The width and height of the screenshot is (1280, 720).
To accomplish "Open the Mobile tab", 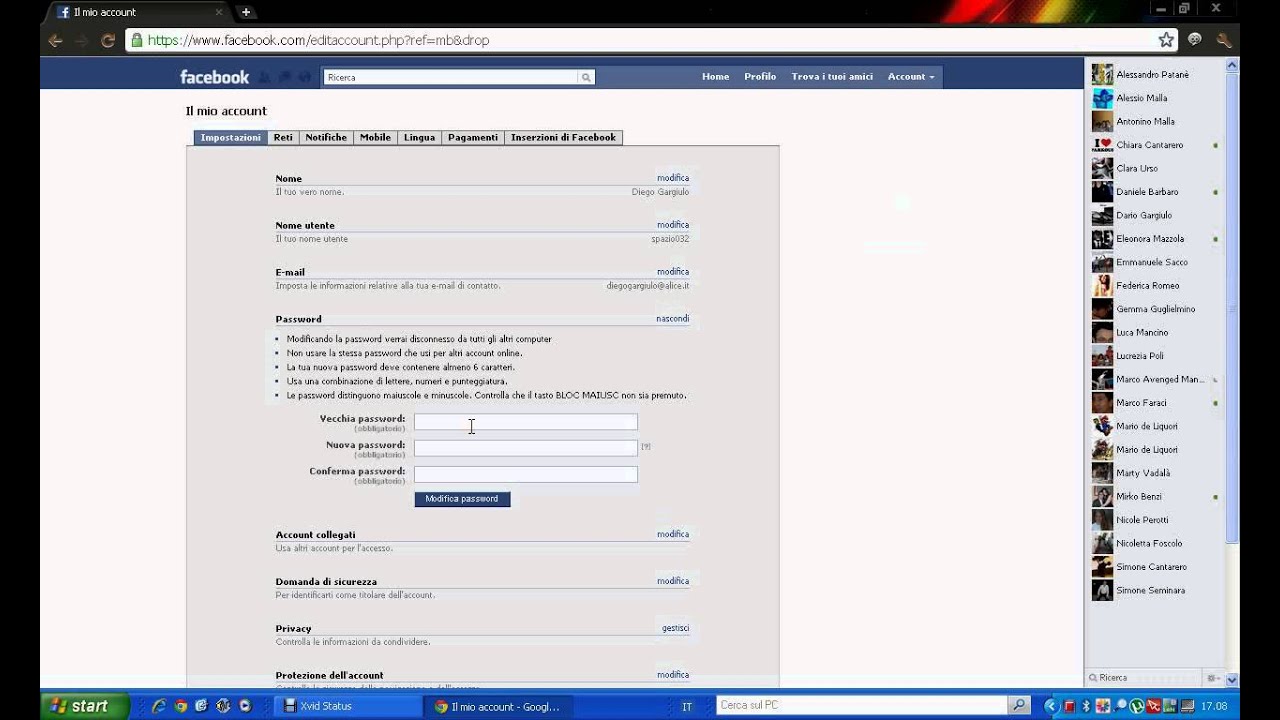I will (375, 137).
